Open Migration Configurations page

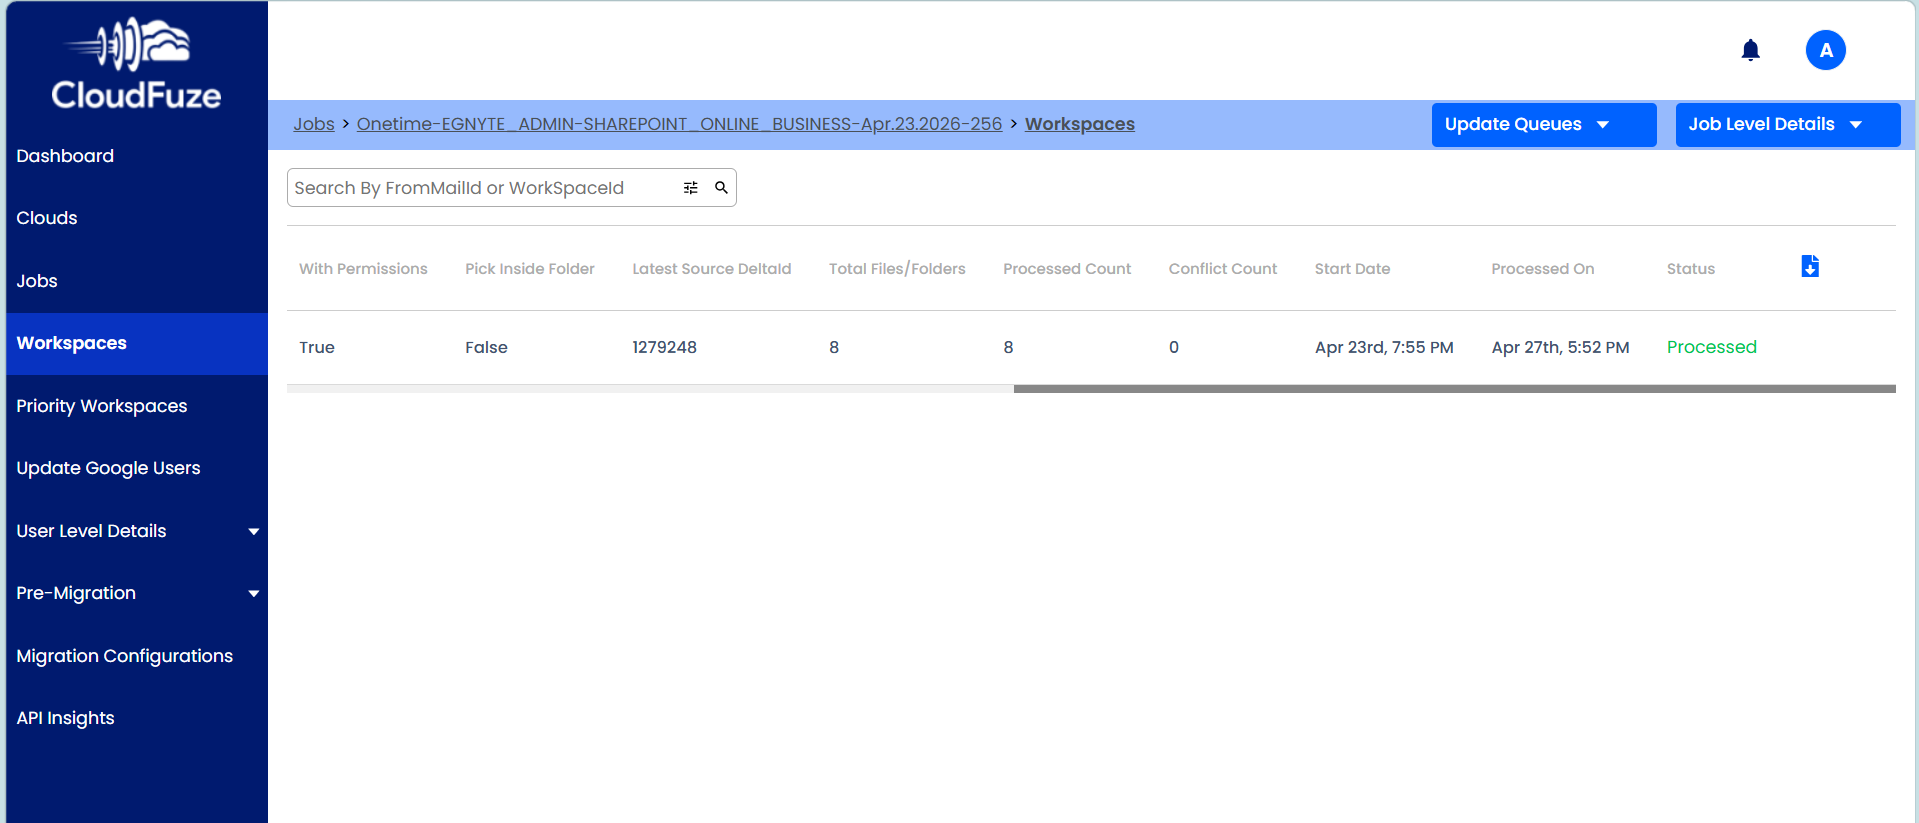[x=125, y=656]
